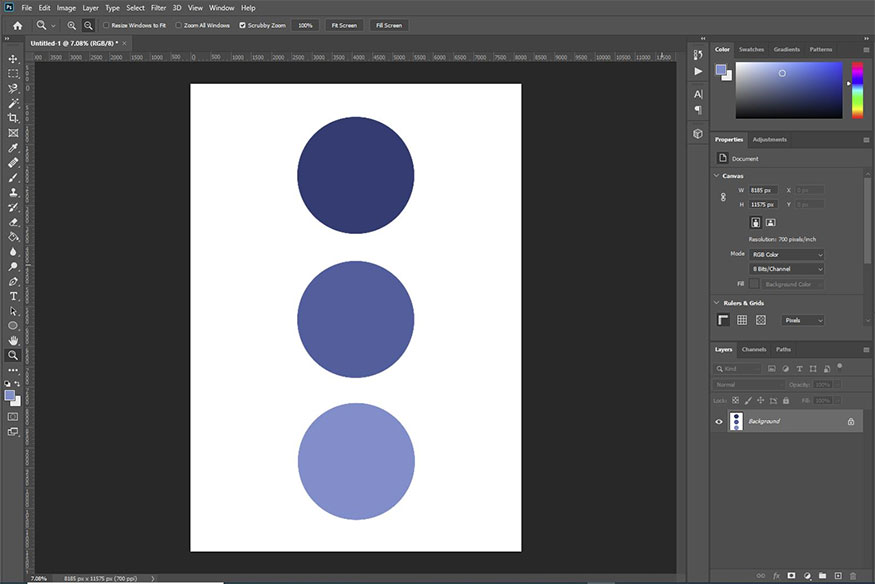Set canvas orientation to portrait

(x=755, y=223)
